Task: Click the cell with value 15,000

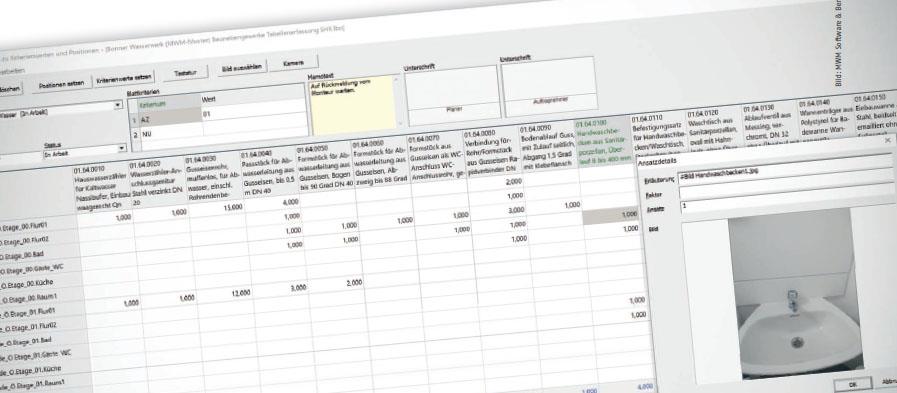Action: coord(217,208)
